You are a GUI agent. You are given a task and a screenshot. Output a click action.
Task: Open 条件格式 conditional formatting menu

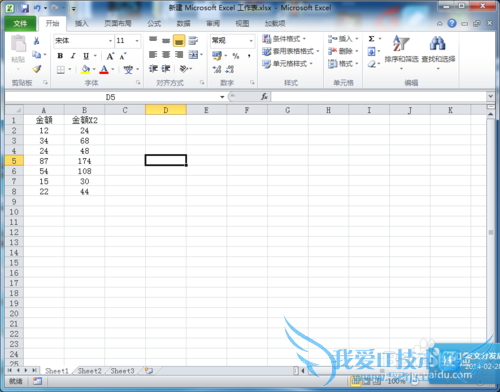[x=284, y=39]
